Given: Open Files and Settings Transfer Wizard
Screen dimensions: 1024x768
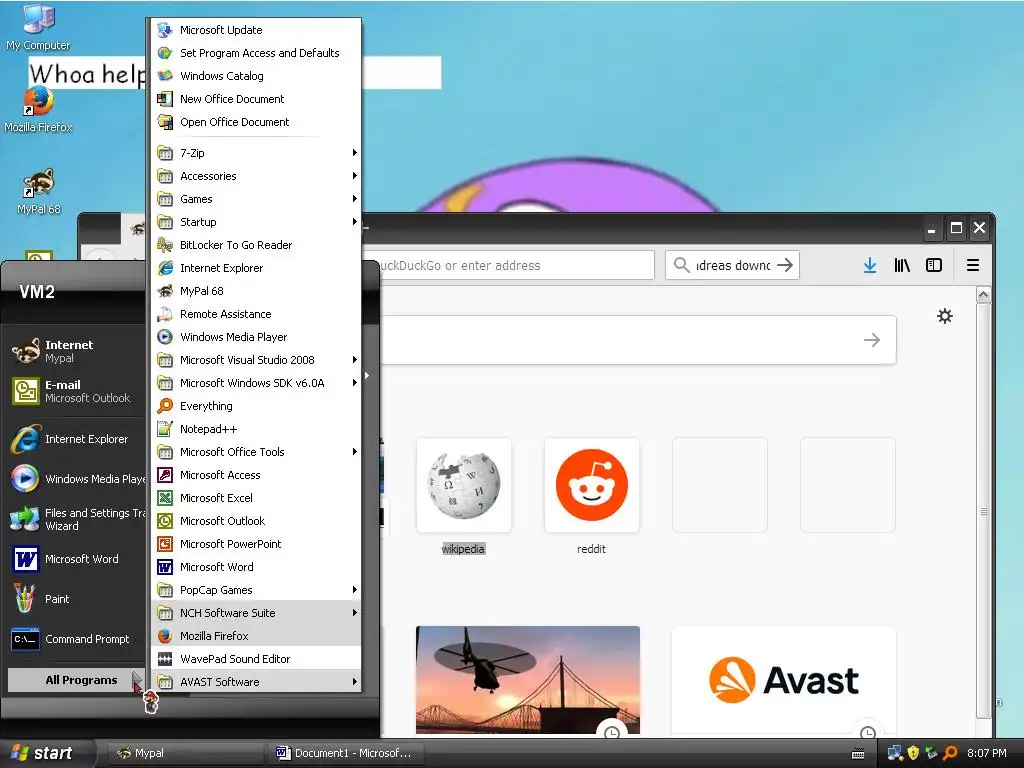Looking at the screenshot, I should tap(76, 519).
